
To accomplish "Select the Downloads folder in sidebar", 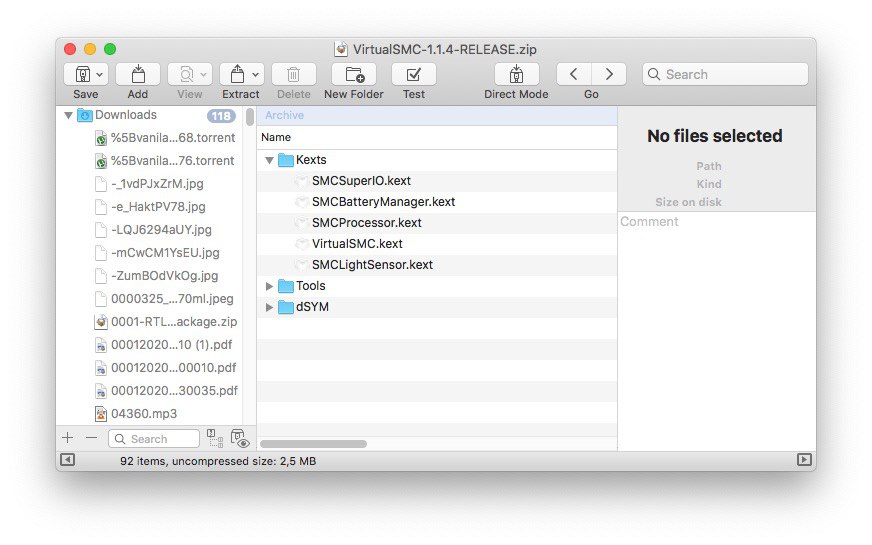I will pyautogui.click(x=126, y=115).
